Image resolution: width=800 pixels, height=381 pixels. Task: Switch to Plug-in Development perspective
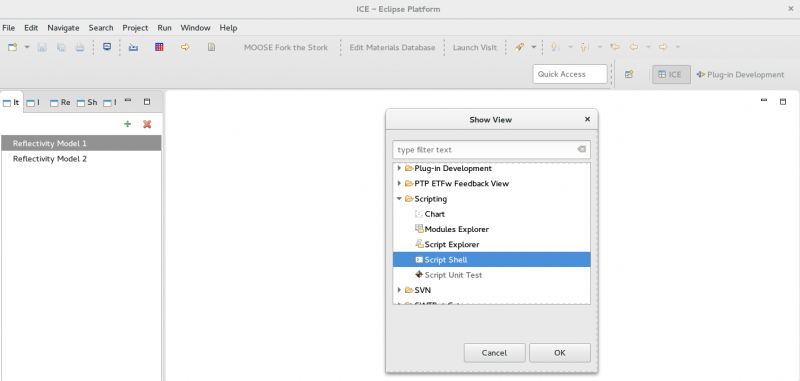coord(740,74)
